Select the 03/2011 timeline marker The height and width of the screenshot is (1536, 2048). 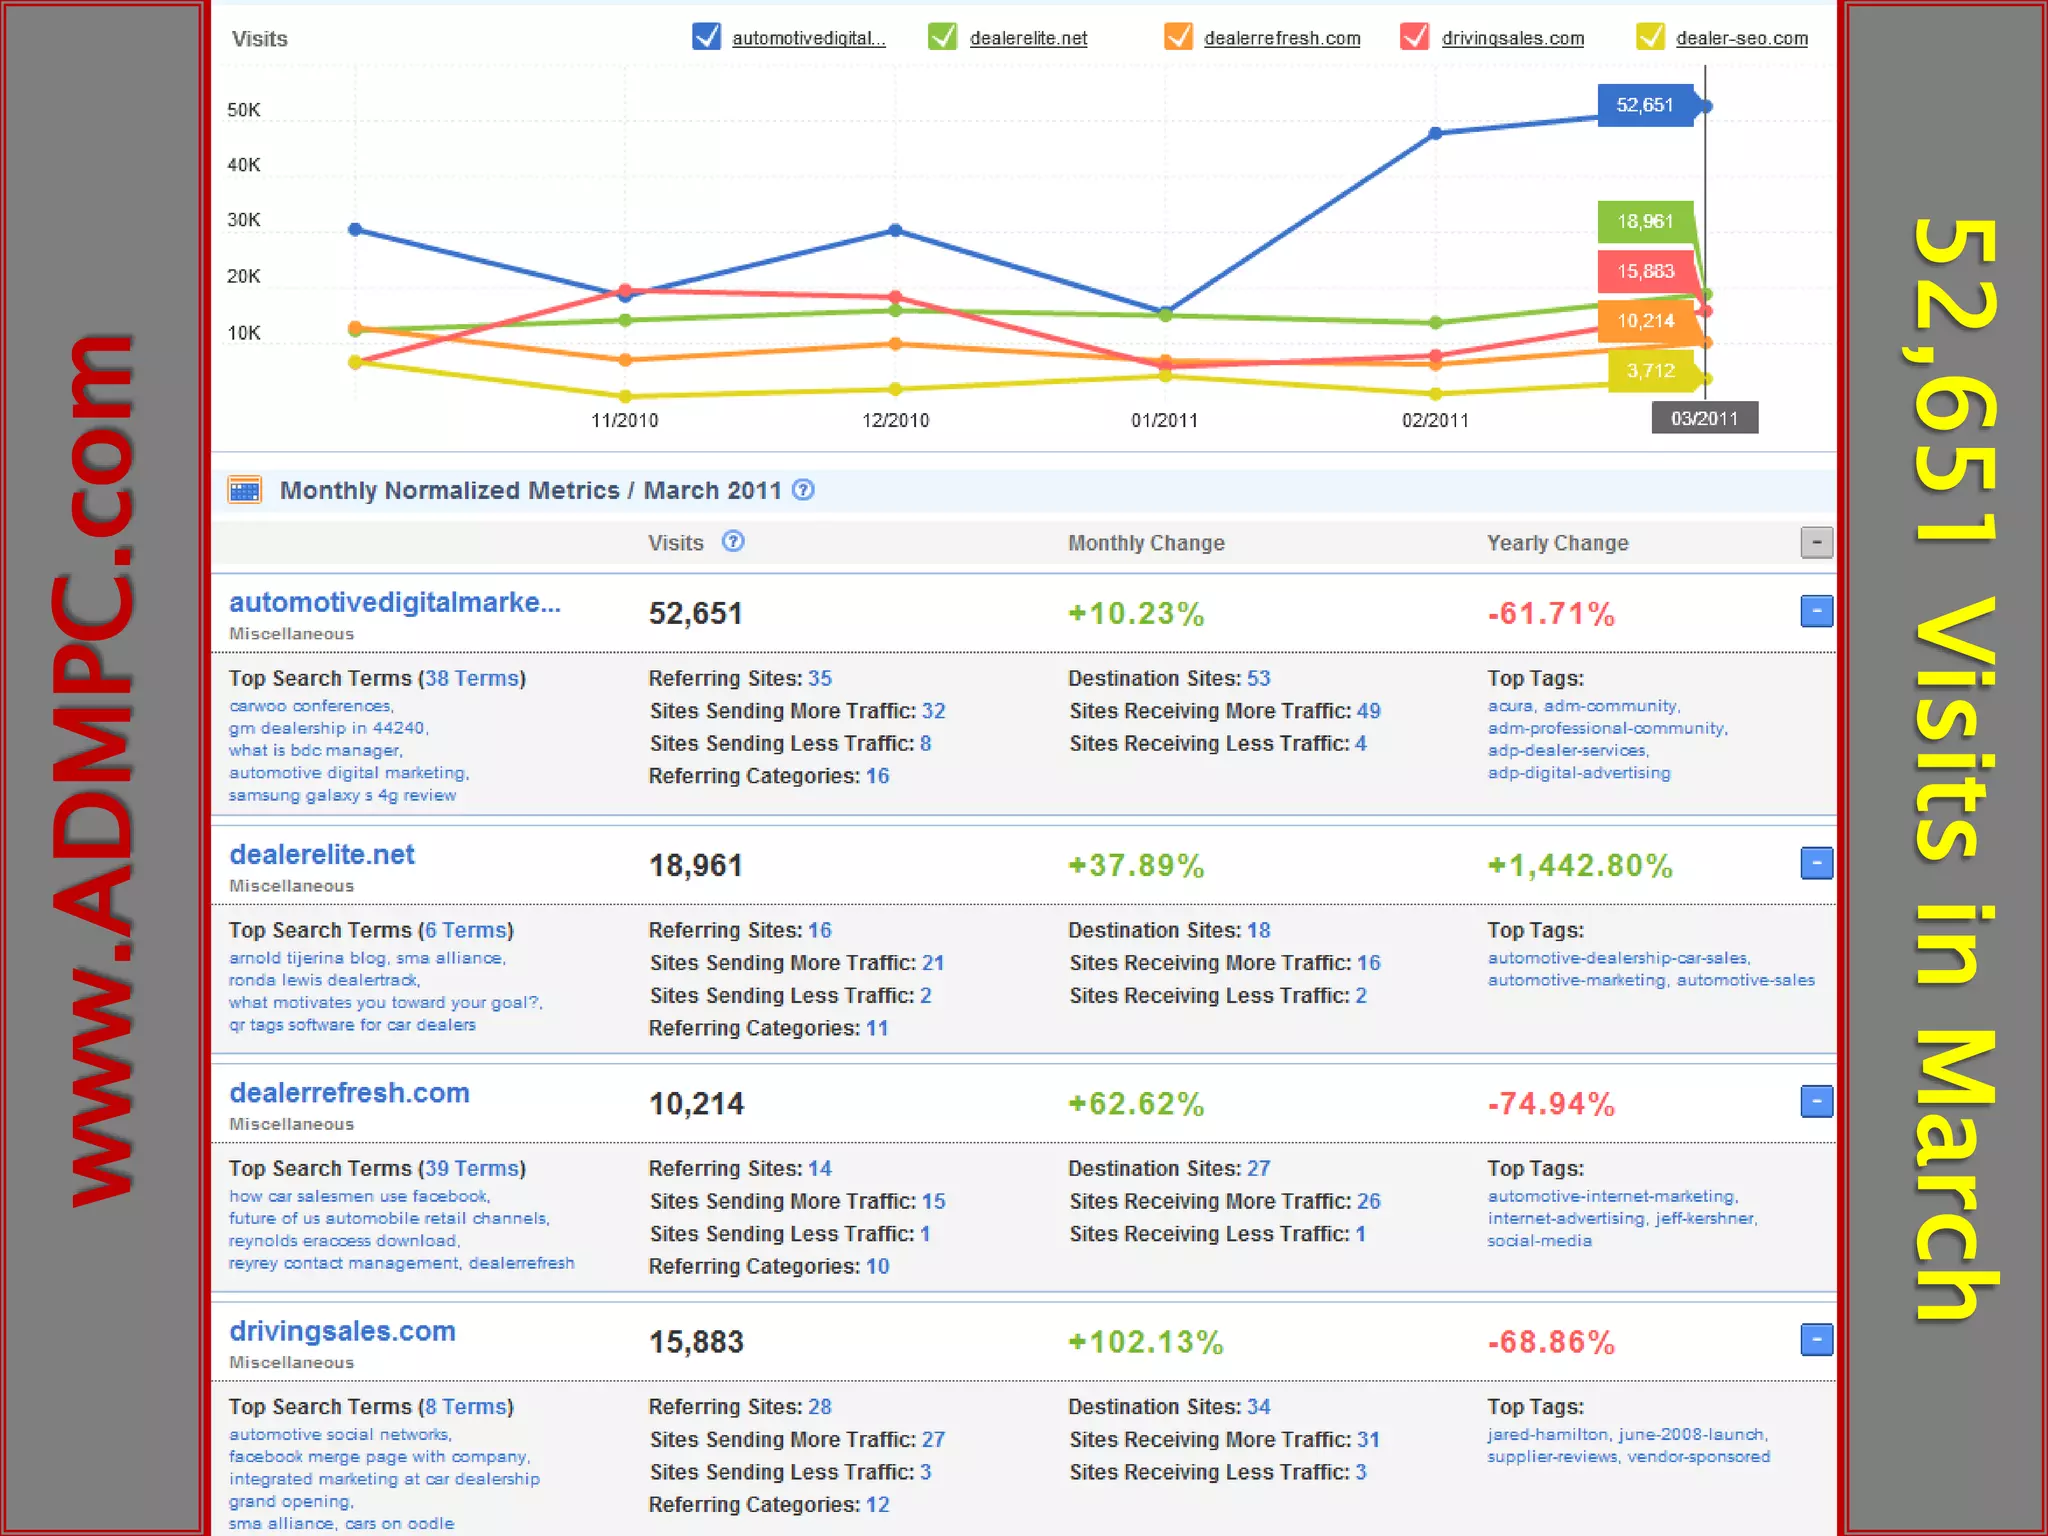pos(1704,418)
